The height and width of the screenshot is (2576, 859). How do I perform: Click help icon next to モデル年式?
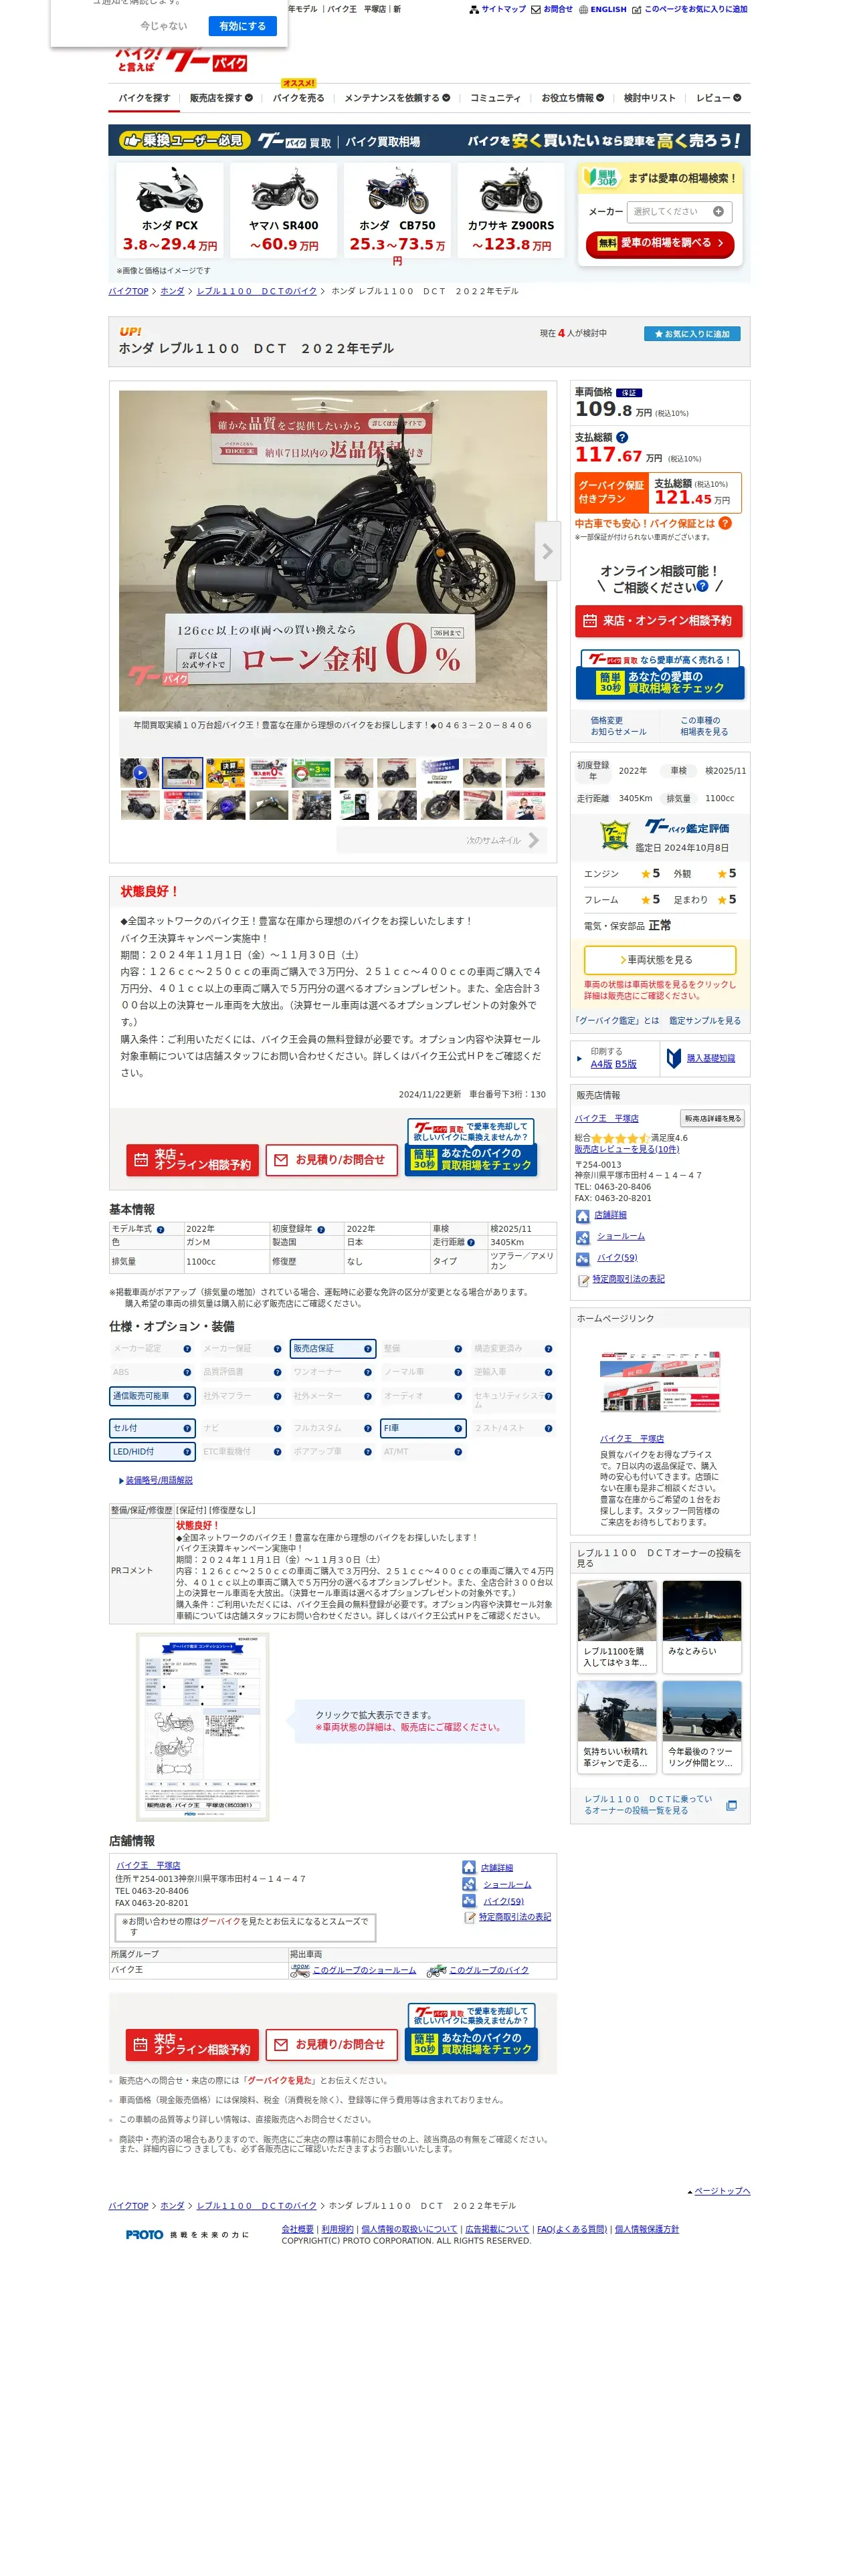click(x=160, y=1229)
